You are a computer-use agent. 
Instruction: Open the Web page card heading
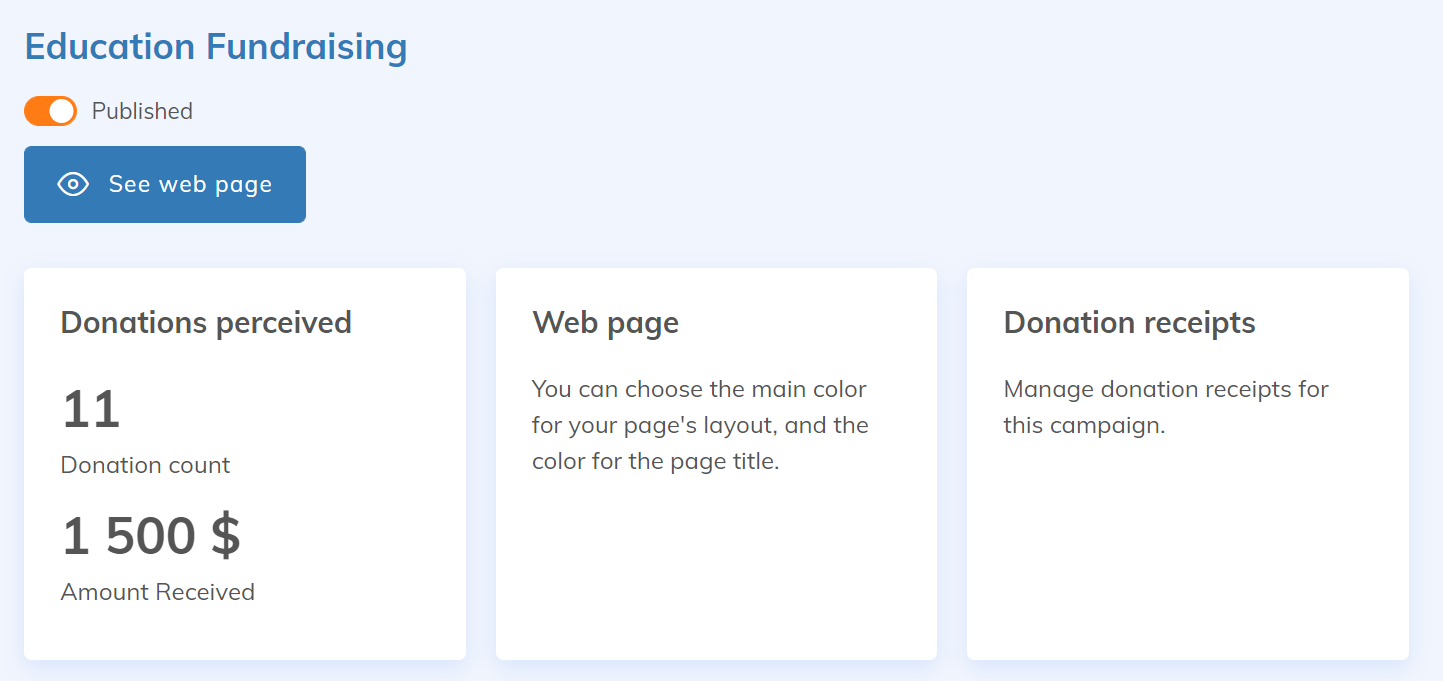click(x=605, y=323)
